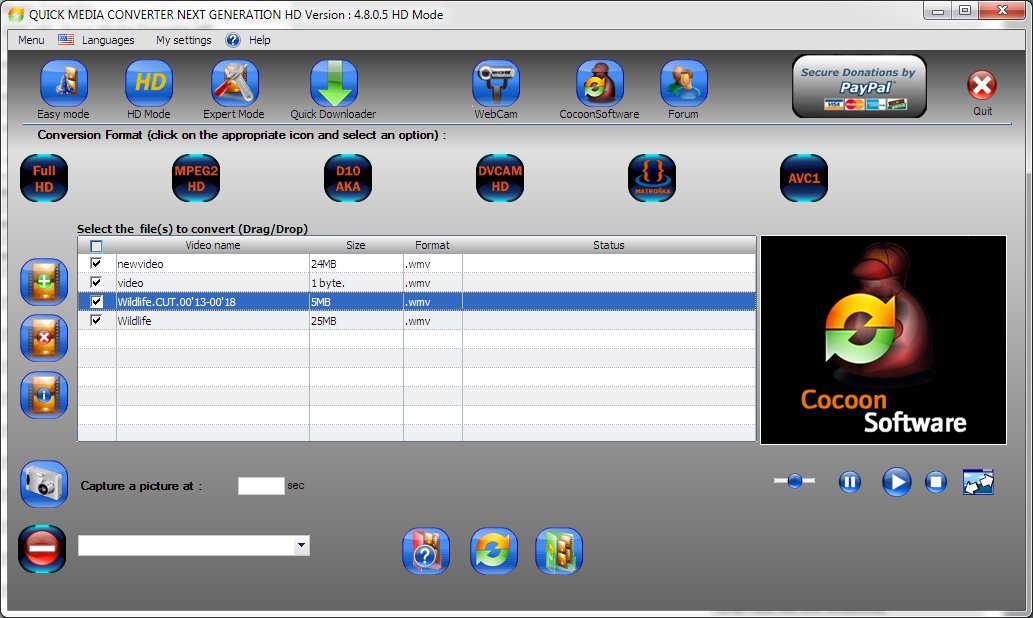Toggle the select-all header checkbox
Image resolution: width=1033 pixels, height=618 pixels.
96,246
